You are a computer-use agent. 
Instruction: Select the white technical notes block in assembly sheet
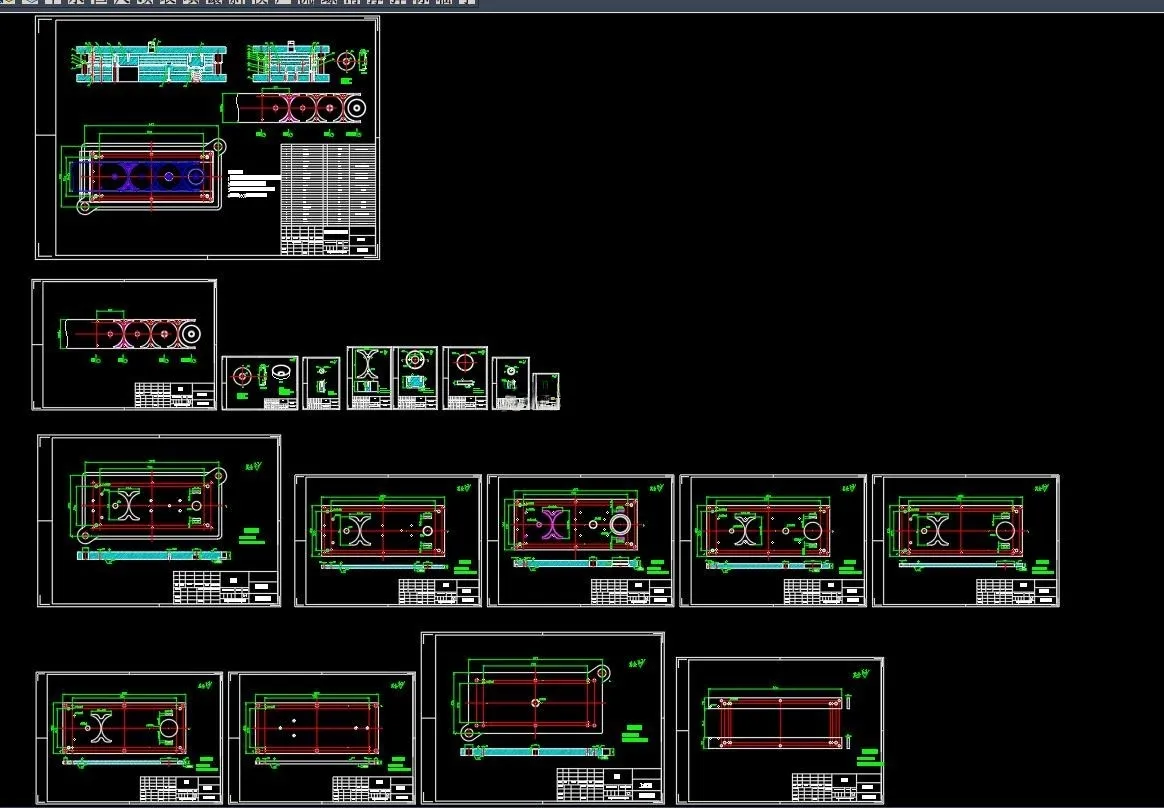coord(253,184)
